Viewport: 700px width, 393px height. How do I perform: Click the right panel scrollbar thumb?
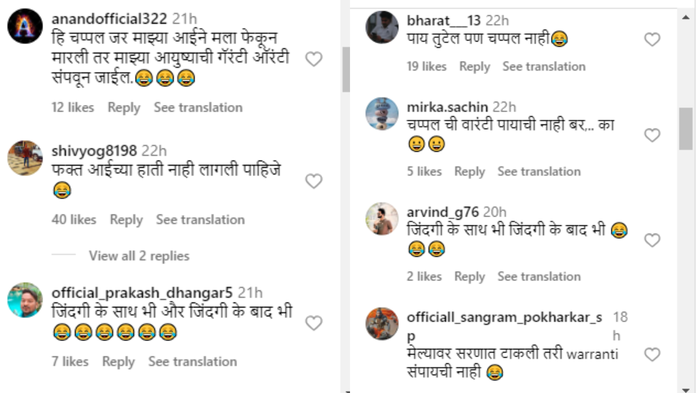[x=686, y=129]
